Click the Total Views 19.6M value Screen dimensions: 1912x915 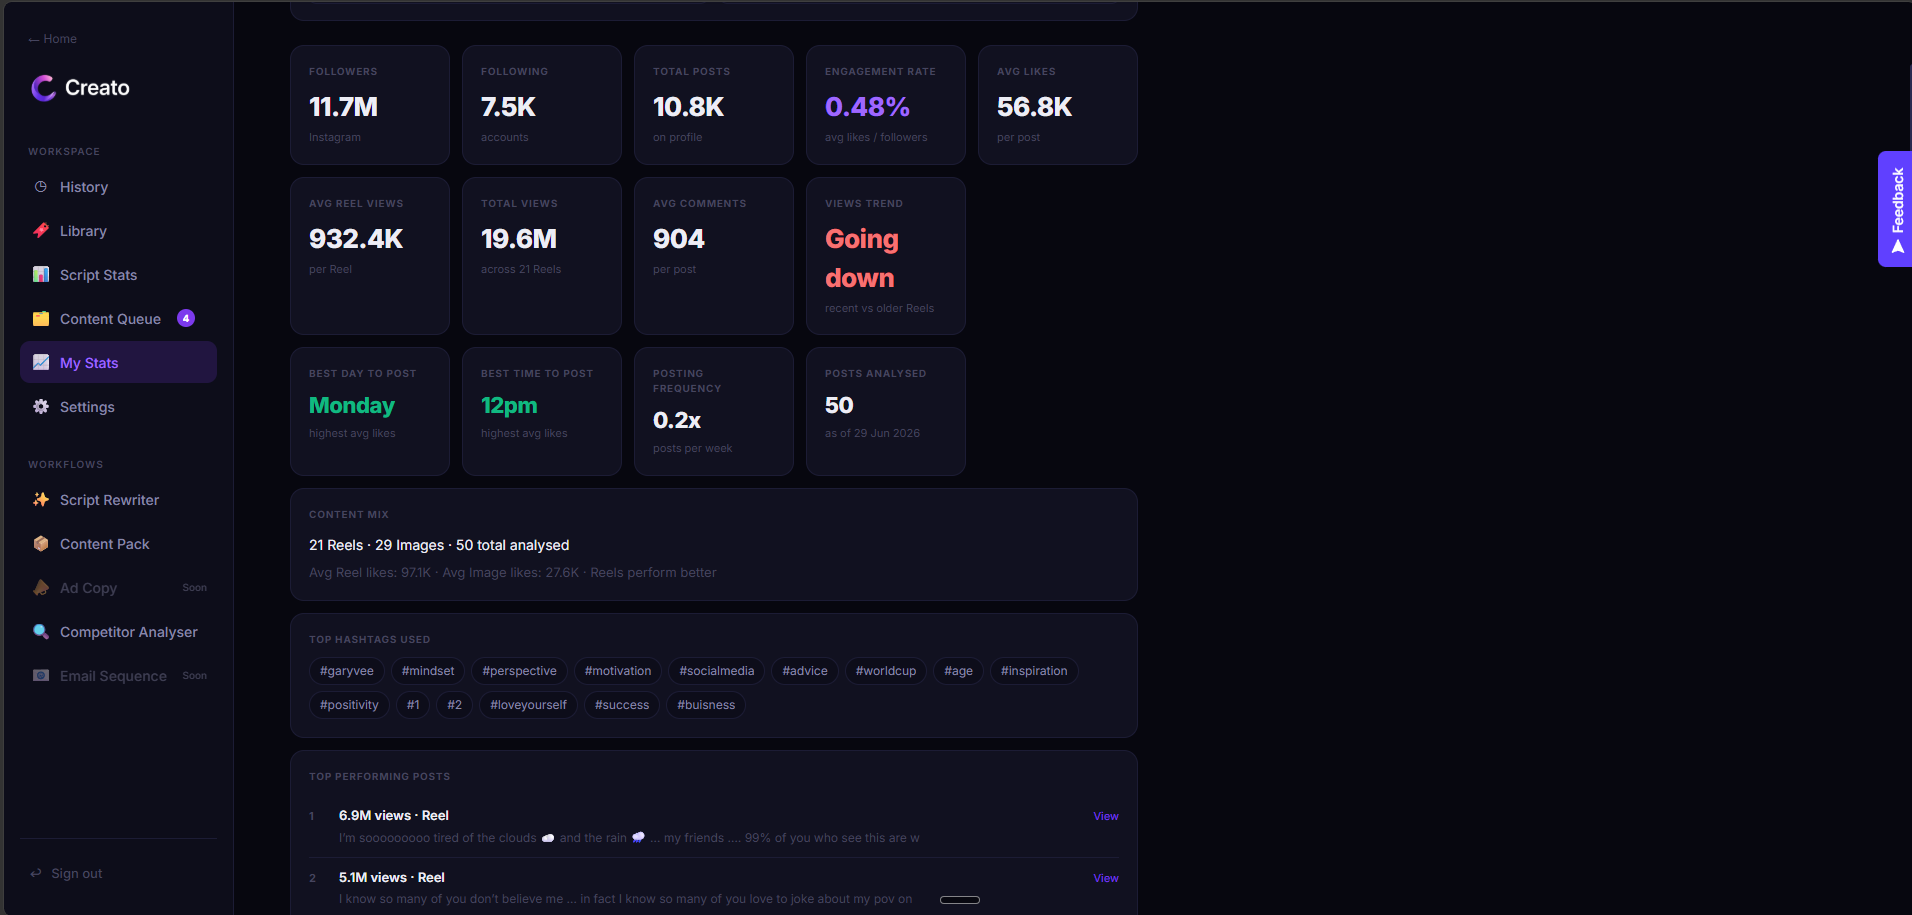click(519, 239)
